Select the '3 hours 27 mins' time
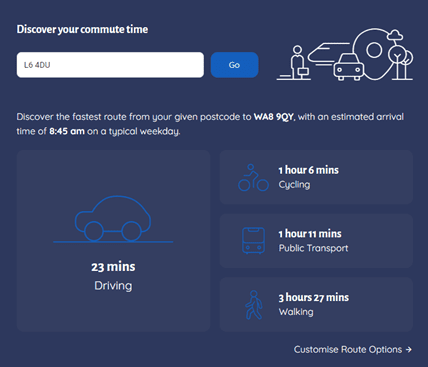Screen dimensions: 428x367 [x=314, y=297]
